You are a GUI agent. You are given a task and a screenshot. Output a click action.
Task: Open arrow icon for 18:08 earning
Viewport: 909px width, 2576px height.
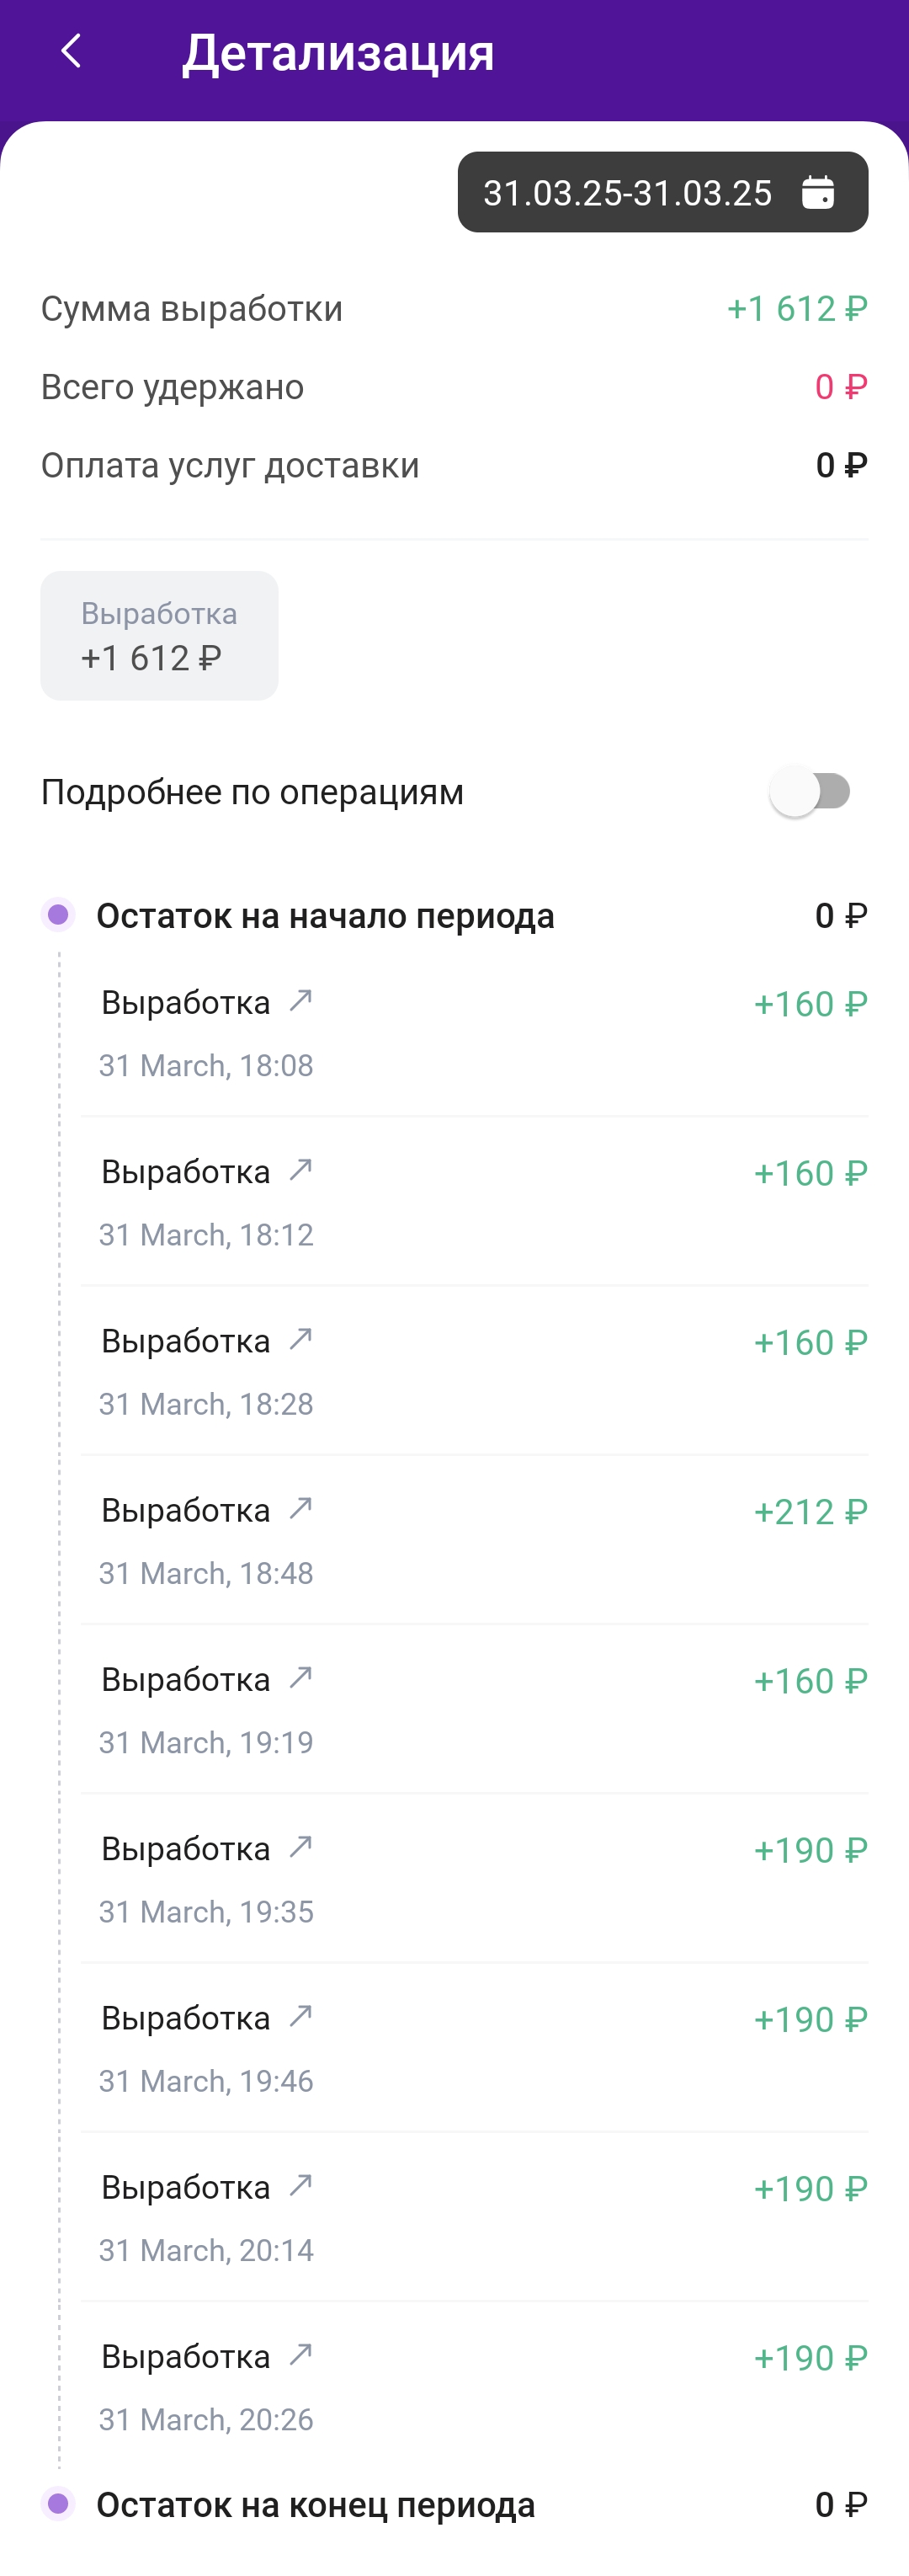click(x=301, y=1001)
